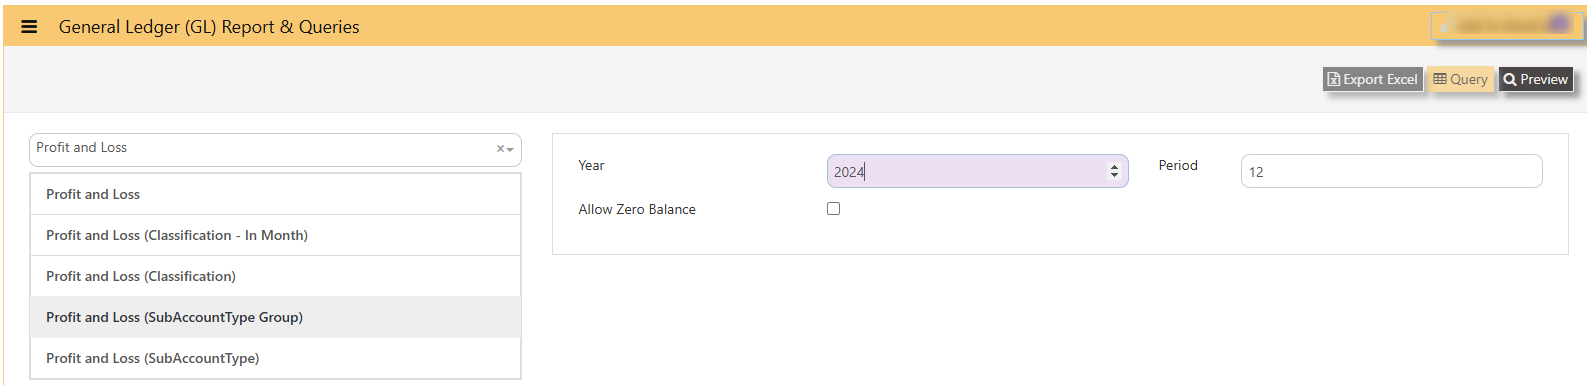Pick the Profit and Loss (Classification) option
The width and height of the screenshot is (1587, 385).
(275, 276)
